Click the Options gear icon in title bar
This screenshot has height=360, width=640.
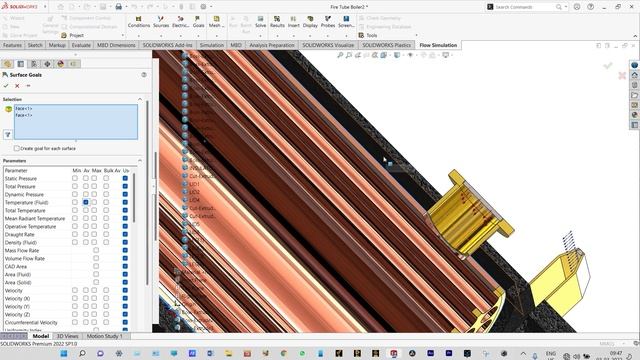[x=203, y=7]
